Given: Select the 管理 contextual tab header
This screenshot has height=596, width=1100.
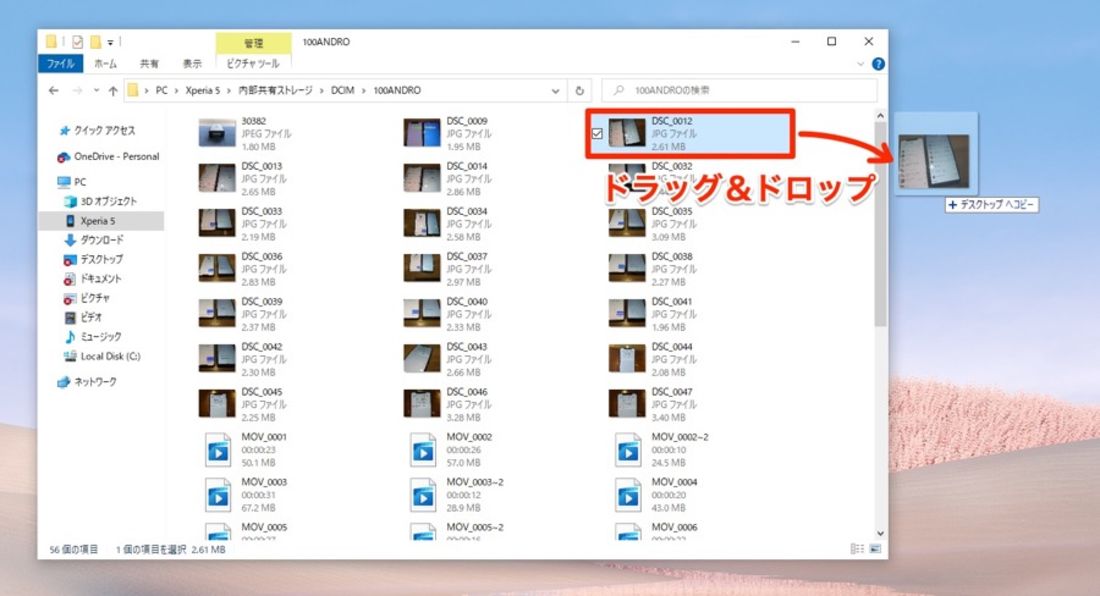Looking at the screenshot, I should [x=253, y=43].
